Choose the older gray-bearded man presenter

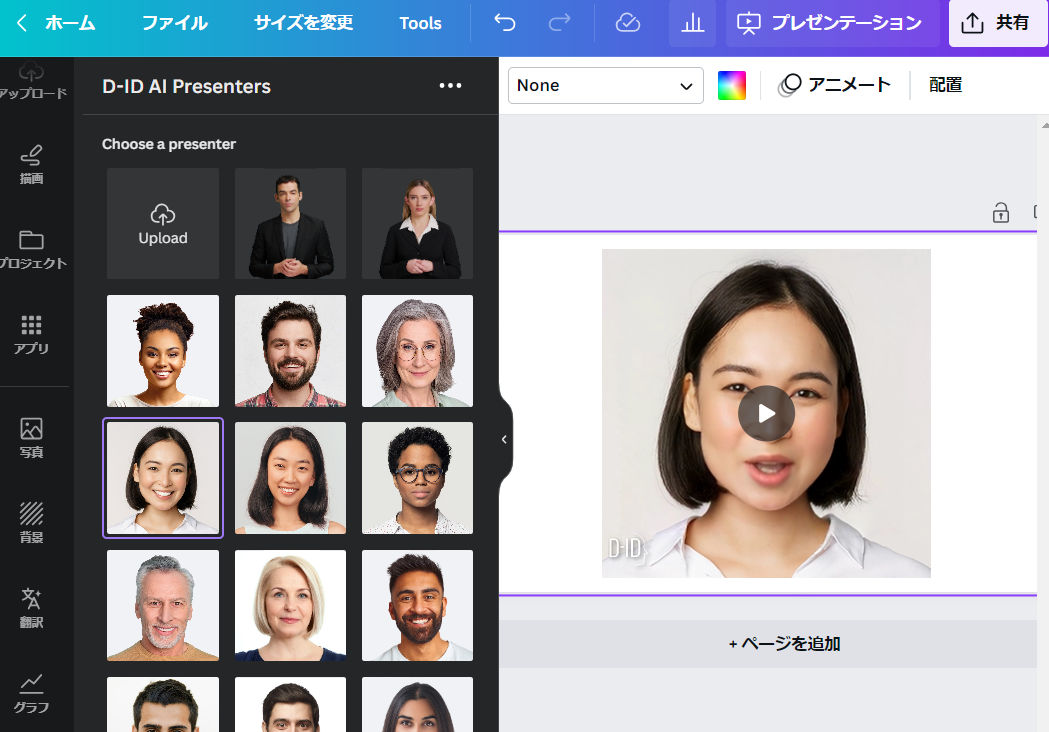[x=163, y=606]
